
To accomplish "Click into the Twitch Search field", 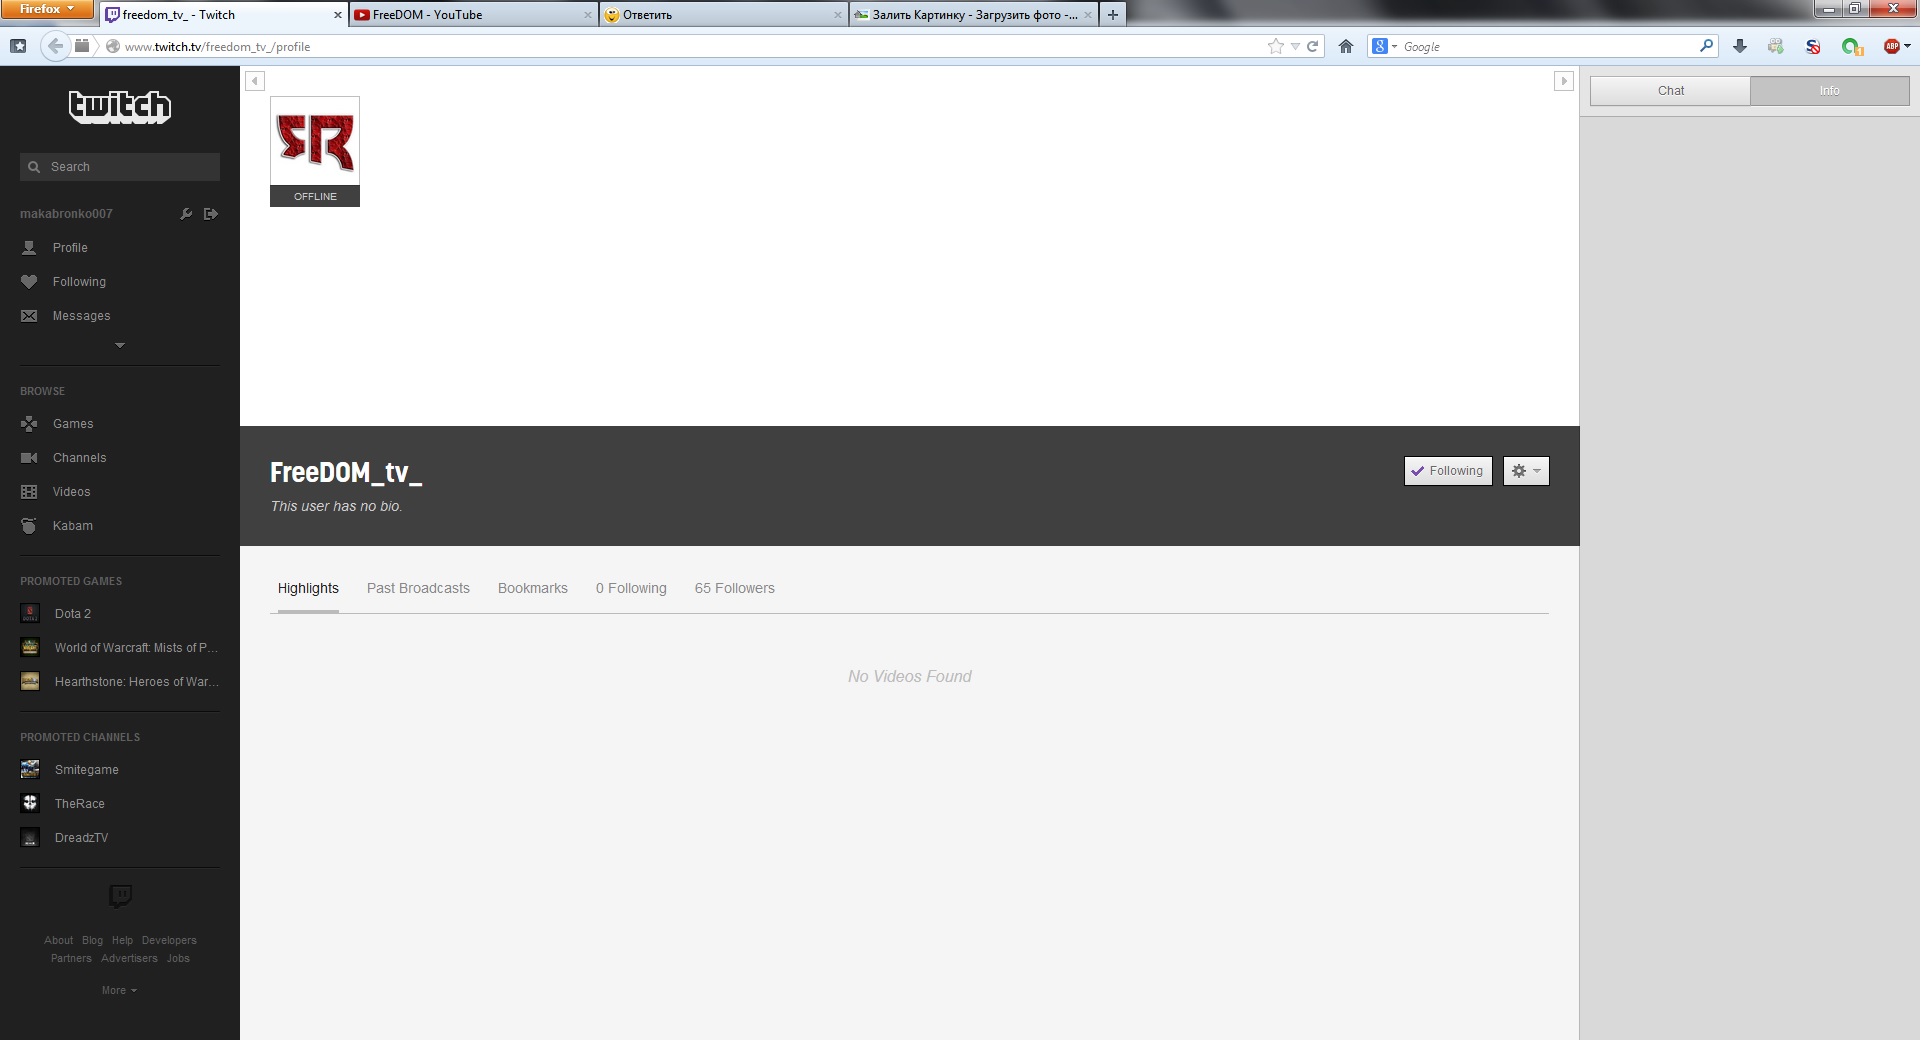I will pyautogui.click(x=120, y=167).
